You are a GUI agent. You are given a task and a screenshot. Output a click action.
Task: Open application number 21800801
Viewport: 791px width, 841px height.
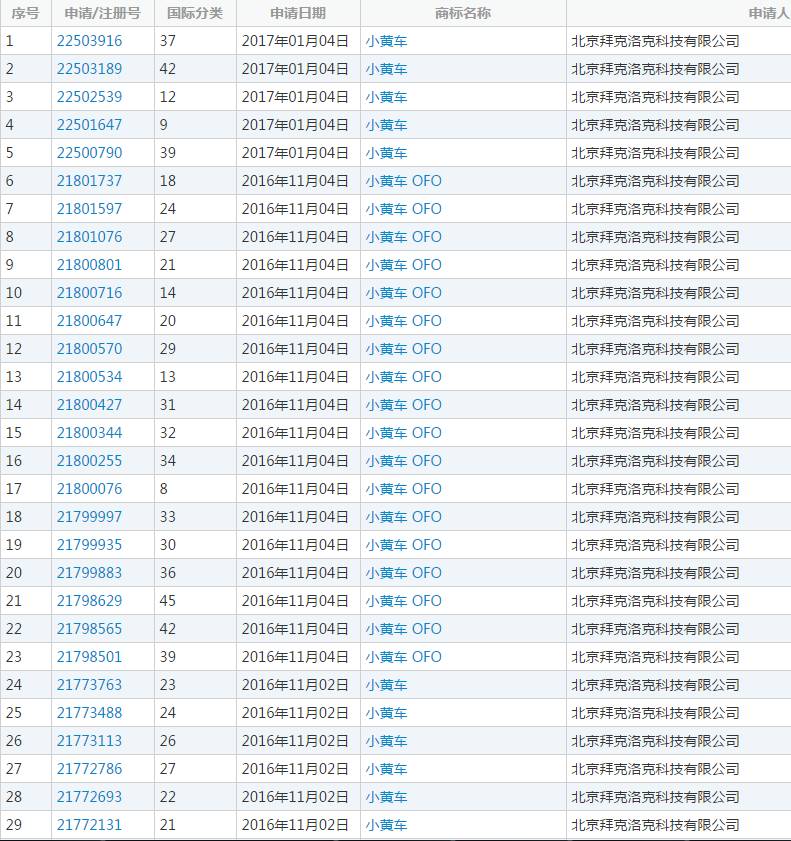[x=89, y=265]
